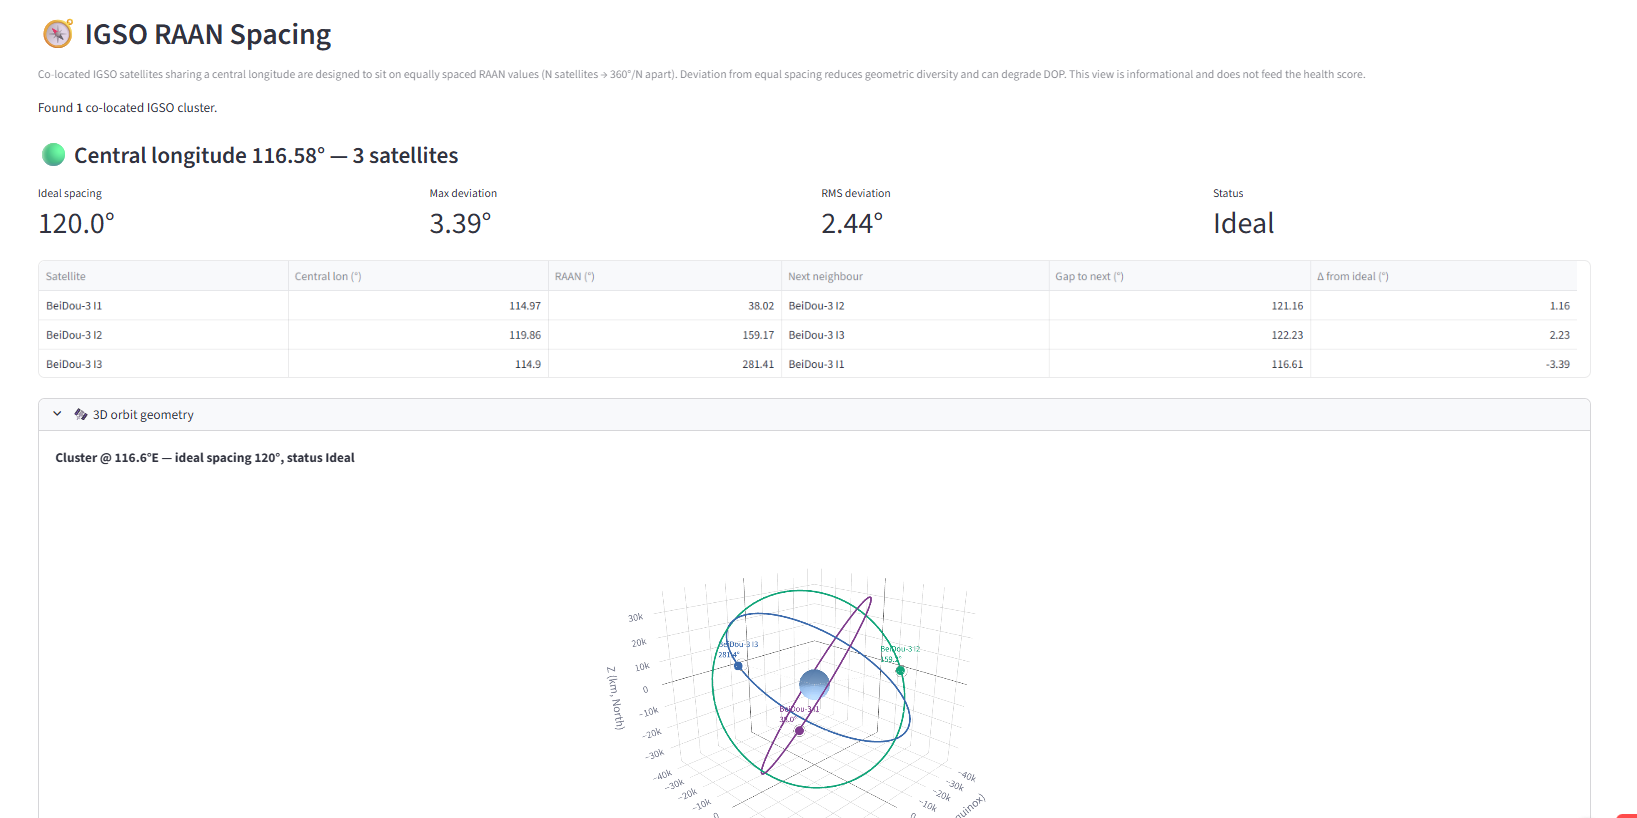Click the compass icon beside IGSO RAAN Spacing
This screenshot has height=818, width=1637.
coord(58,34)
